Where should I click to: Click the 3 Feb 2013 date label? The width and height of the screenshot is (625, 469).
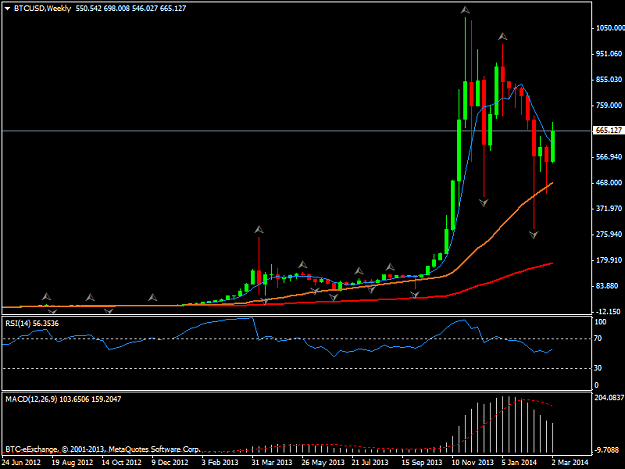(220, 462)
